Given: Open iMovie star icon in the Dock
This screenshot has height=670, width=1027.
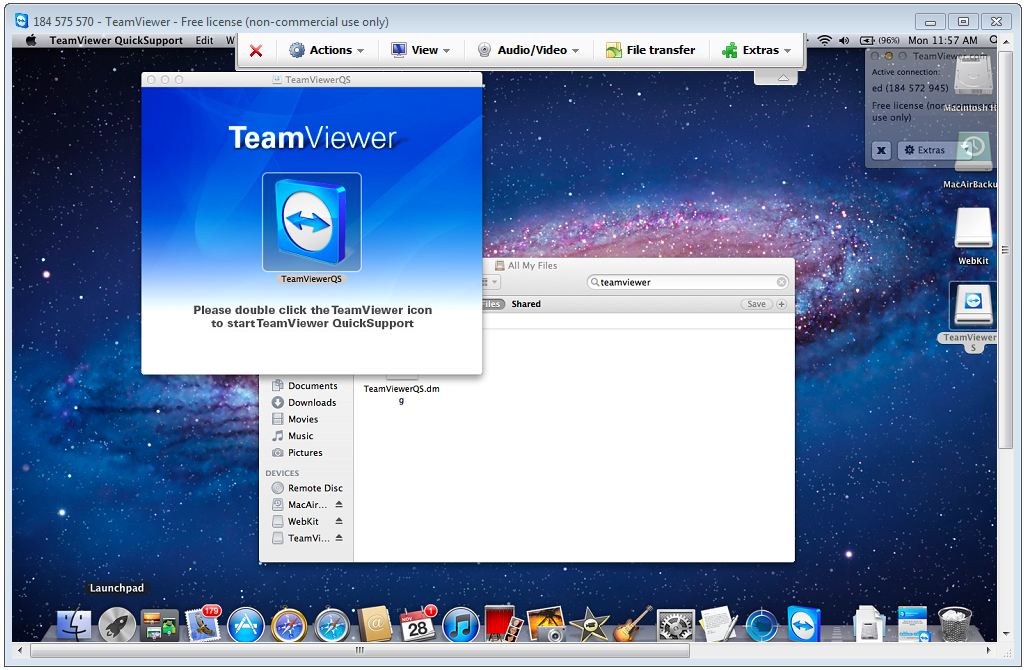Looking at the screenshot, I should tap(589, 625).
